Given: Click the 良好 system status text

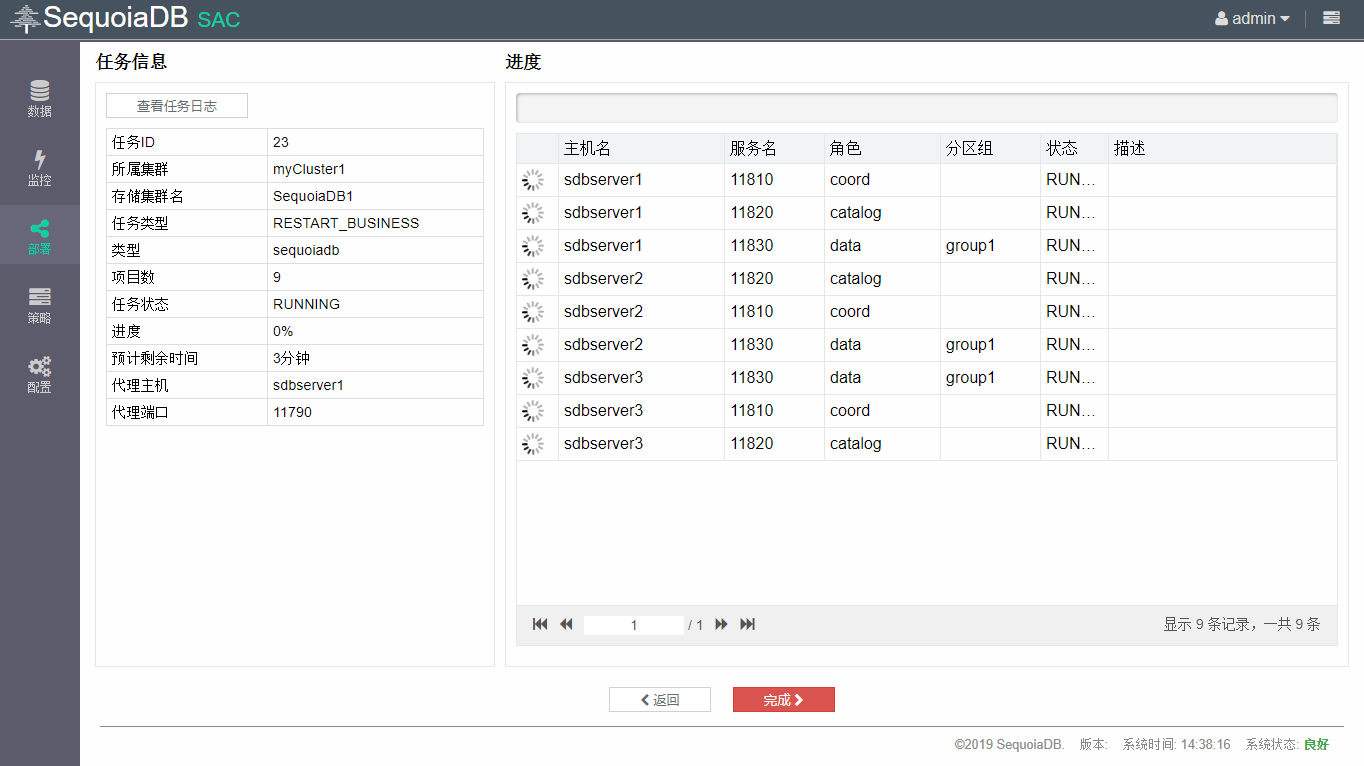Looking at the screenshot, I should pyautogui.click(x=1316, y=745).
